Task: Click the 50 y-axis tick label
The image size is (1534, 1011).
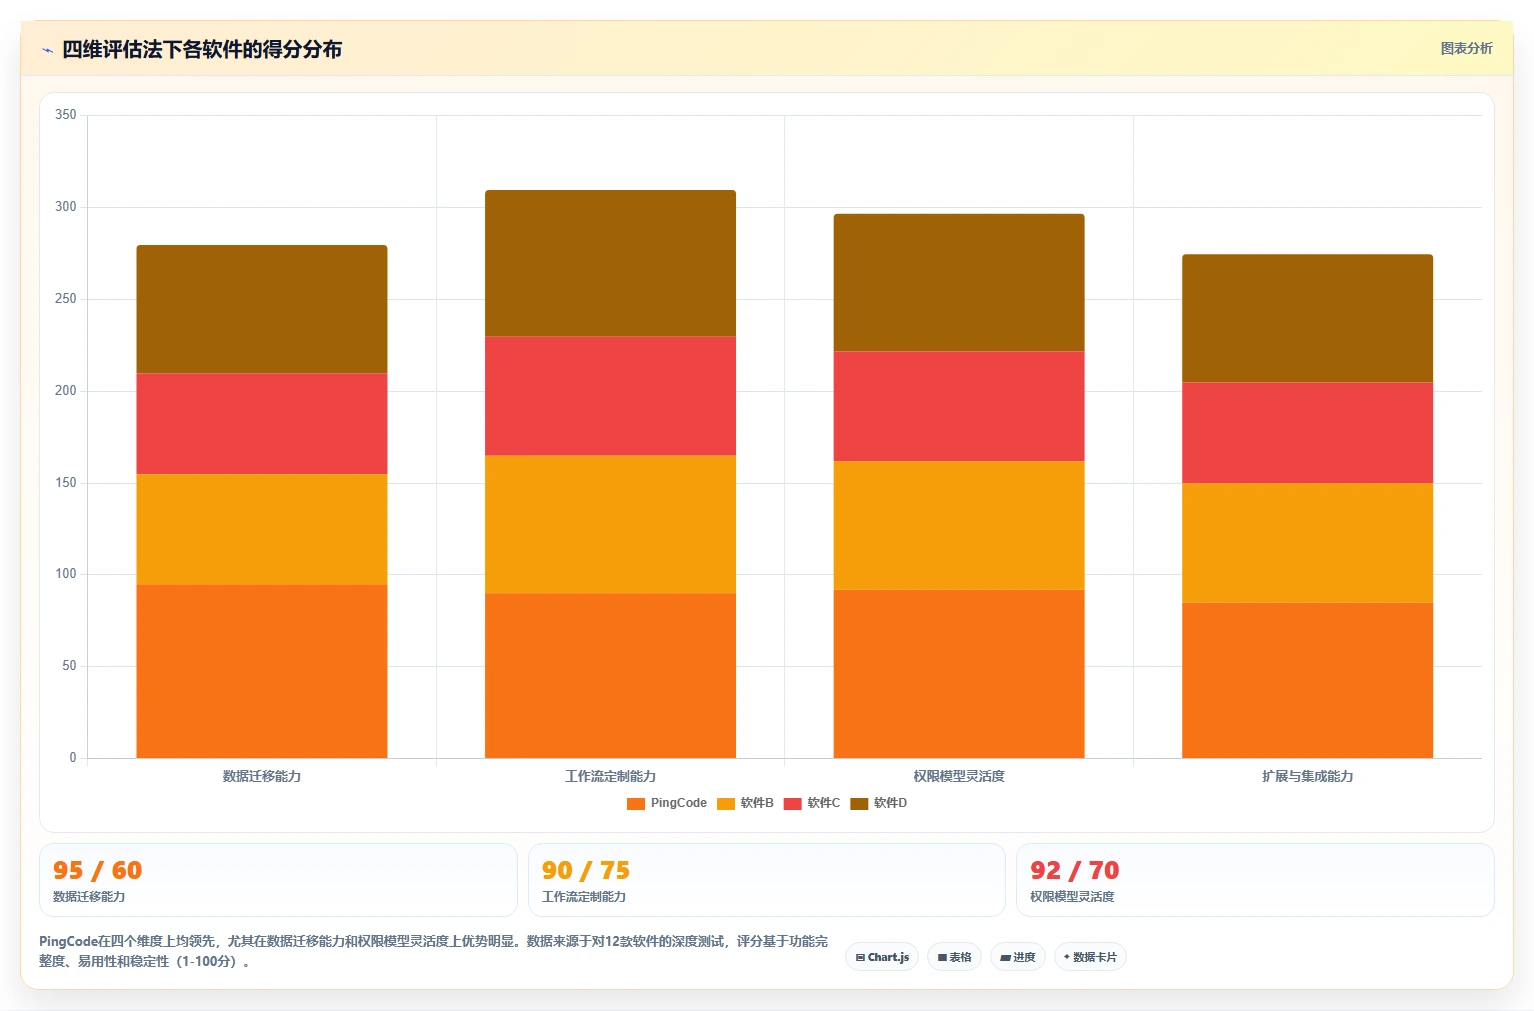Action: pos(69,666)
